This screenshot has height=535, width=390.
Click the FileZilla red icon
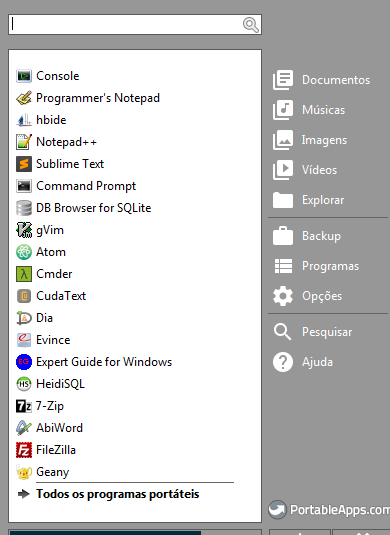pyautogui.click(x=24, y=450)
